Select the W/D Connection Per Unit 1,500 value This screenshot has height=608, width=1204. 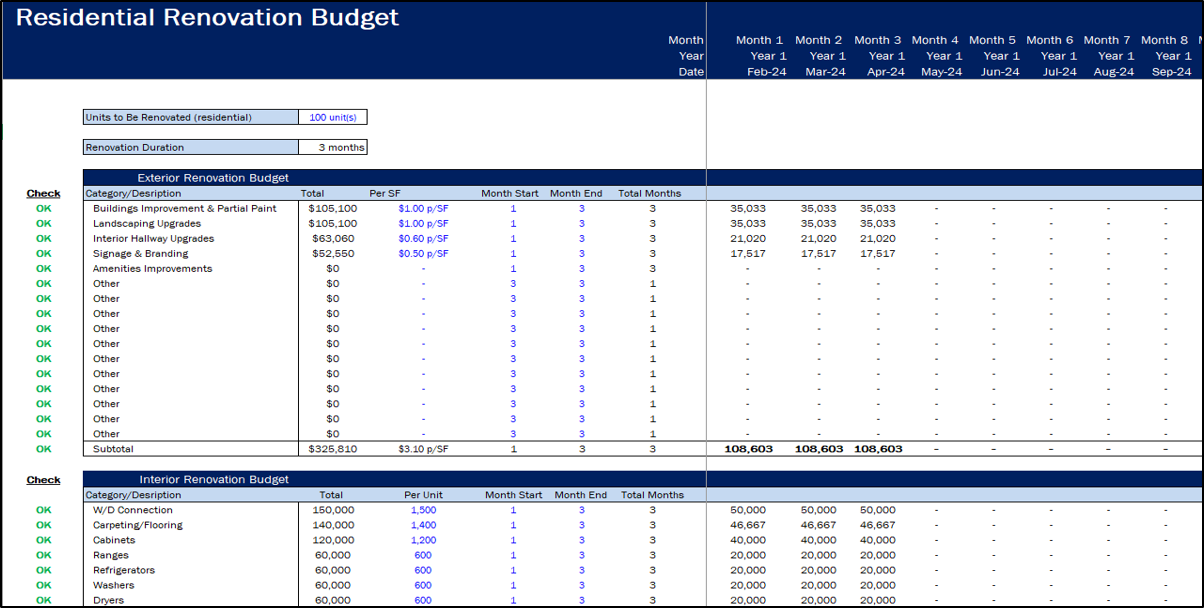[x=422, y=509]
